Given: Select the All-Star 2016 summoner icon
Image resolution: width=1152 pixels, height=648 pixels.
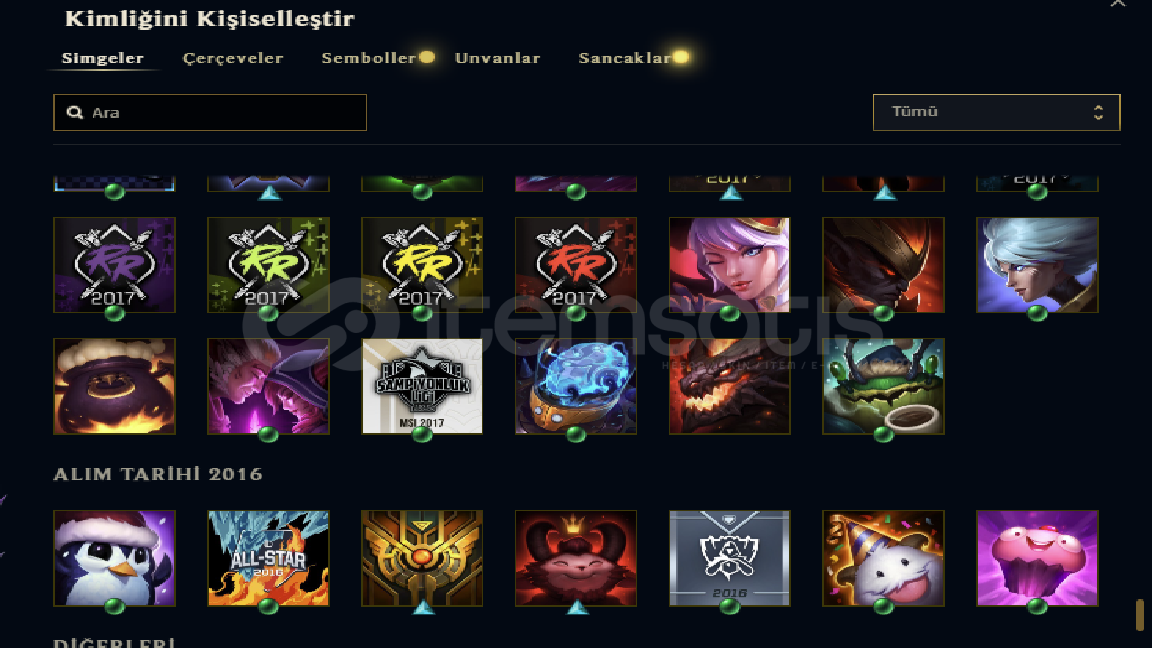Looking at the screenshot, I should [268, 558].
